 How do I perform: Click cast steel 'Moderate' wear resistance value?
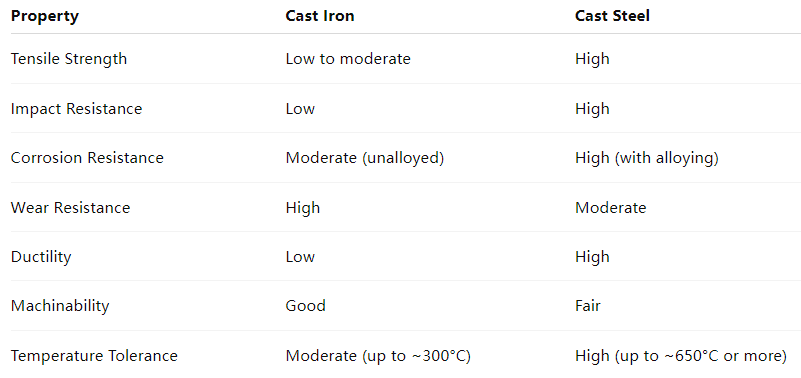610,207
